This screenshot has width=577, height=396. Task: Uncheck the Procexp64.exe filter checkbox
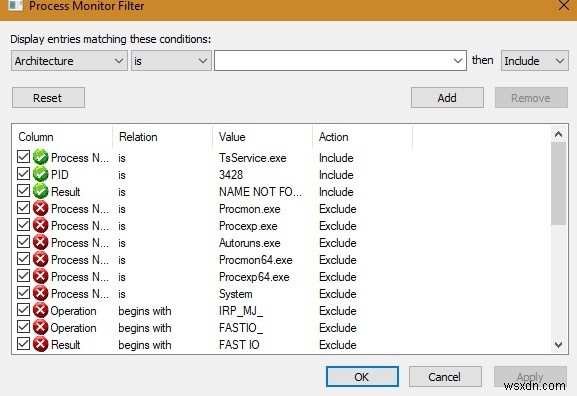coord(24,275)
